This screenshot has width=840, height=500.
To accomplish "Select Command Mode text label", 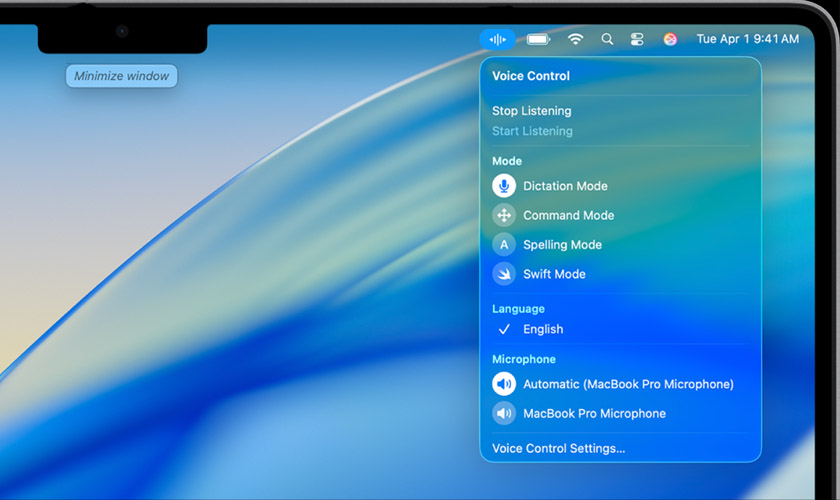I will pyautogui.click(x=568, y=215).
